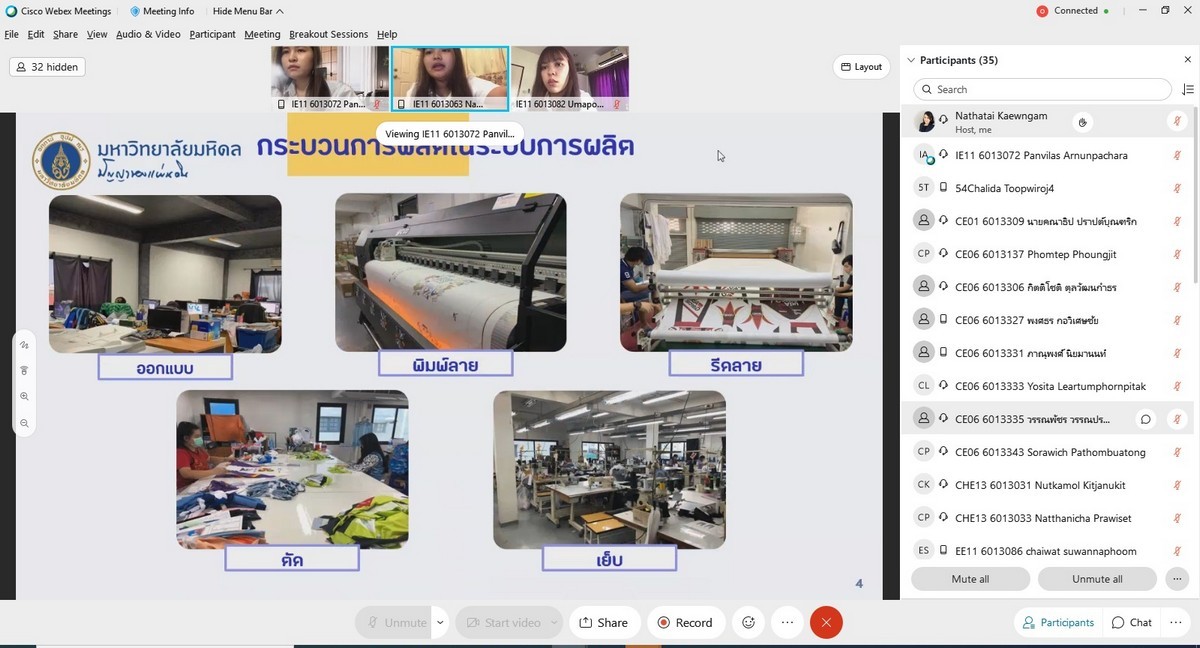Click the Mute all button
1200x648 pixels.
[x=970, y=579]
